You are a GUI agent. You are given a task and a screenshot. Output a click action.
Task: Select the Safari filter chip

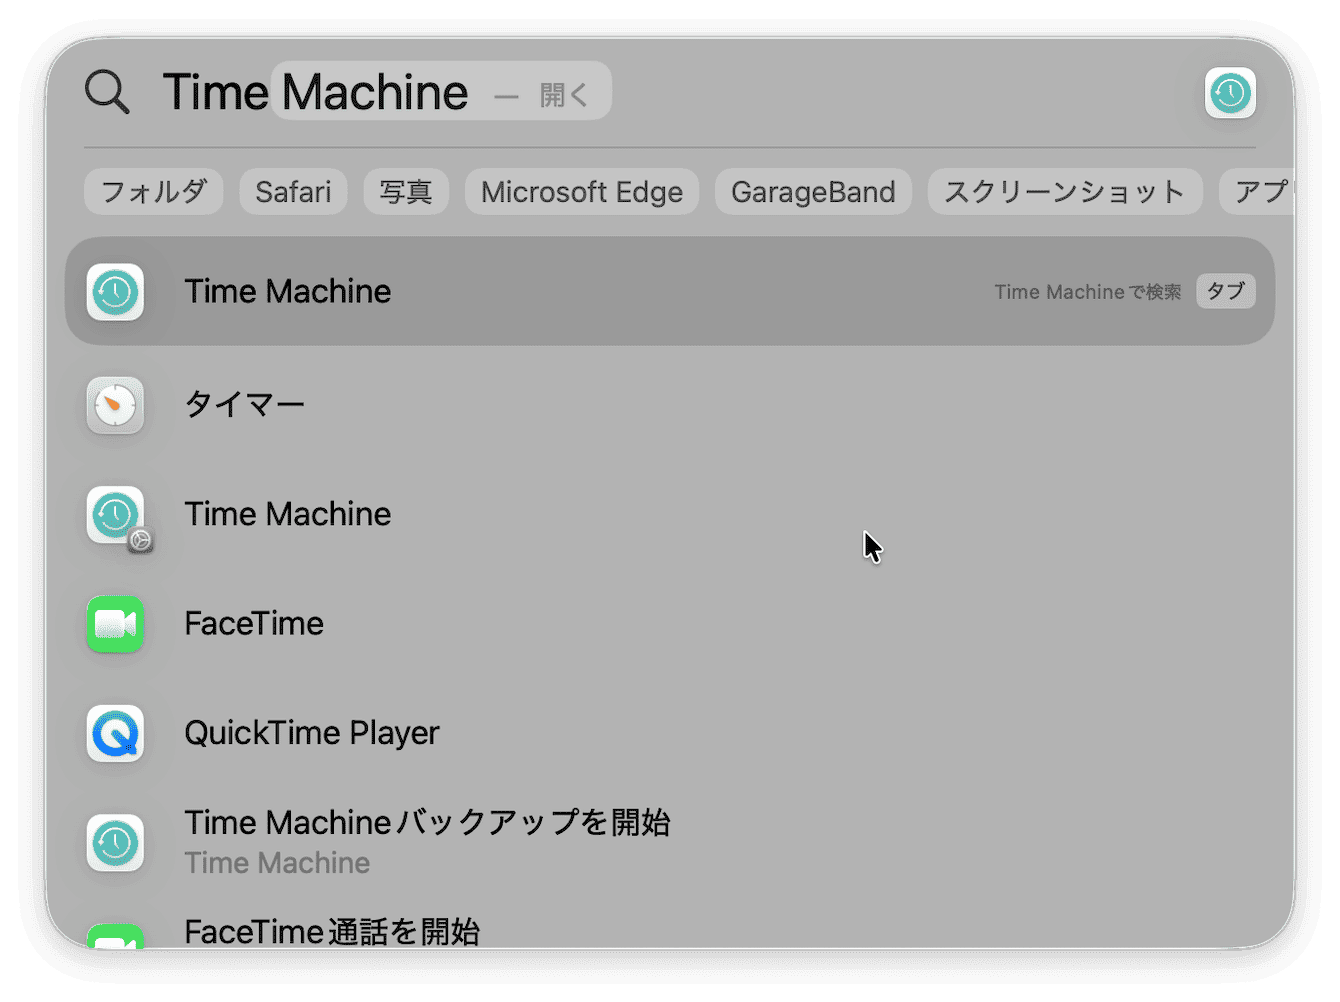coord(293,191)
